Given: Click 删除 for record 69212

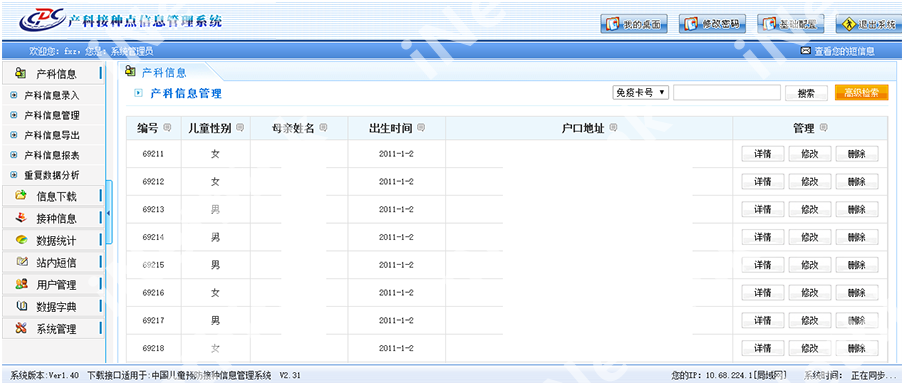Looking at the screenshot, I should [x=857, y=182].
